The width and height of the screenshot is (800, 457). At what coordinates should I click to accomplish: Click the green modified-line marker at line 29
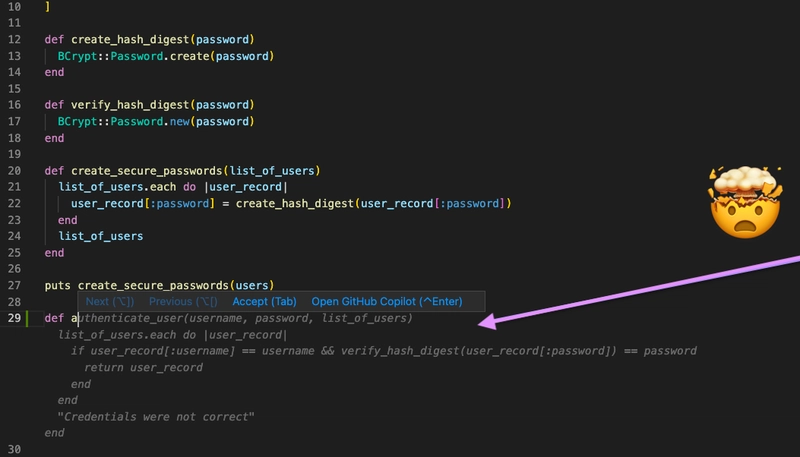tap(27, 318)
